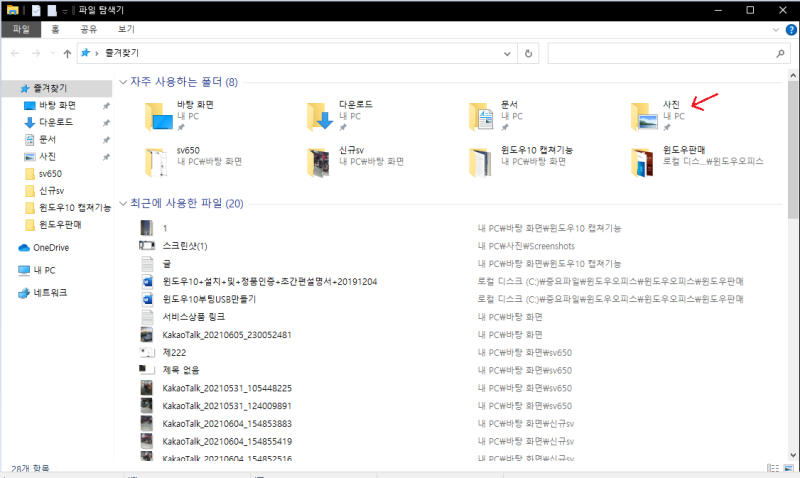
Task: Open the 보기 ribbon tab
Action: coord(126,29)
